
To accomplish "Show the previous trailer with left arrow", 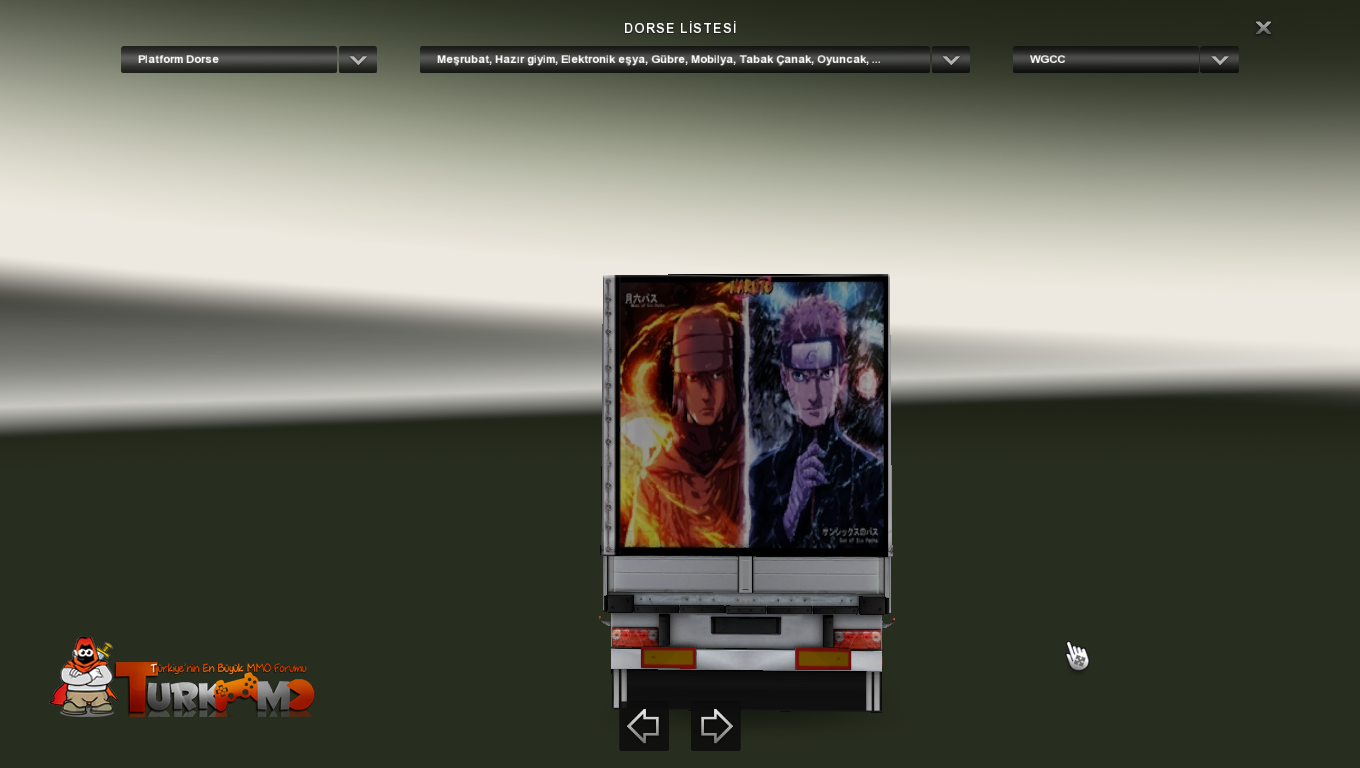I will click(x=643, y=726).
